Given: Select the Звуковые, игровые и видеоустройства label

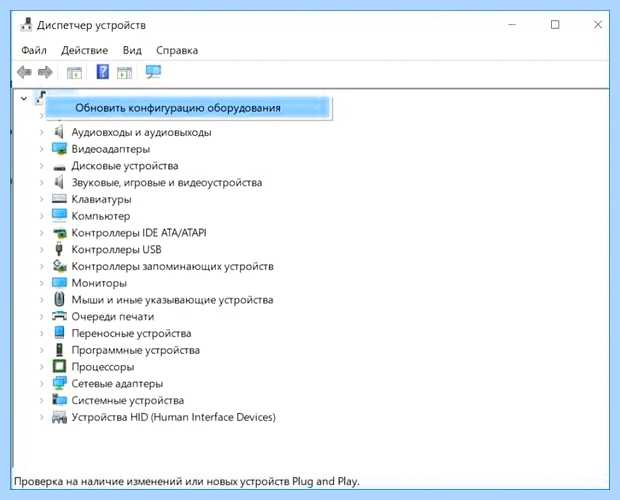Looking at the screenshot, I should (167, 183).
